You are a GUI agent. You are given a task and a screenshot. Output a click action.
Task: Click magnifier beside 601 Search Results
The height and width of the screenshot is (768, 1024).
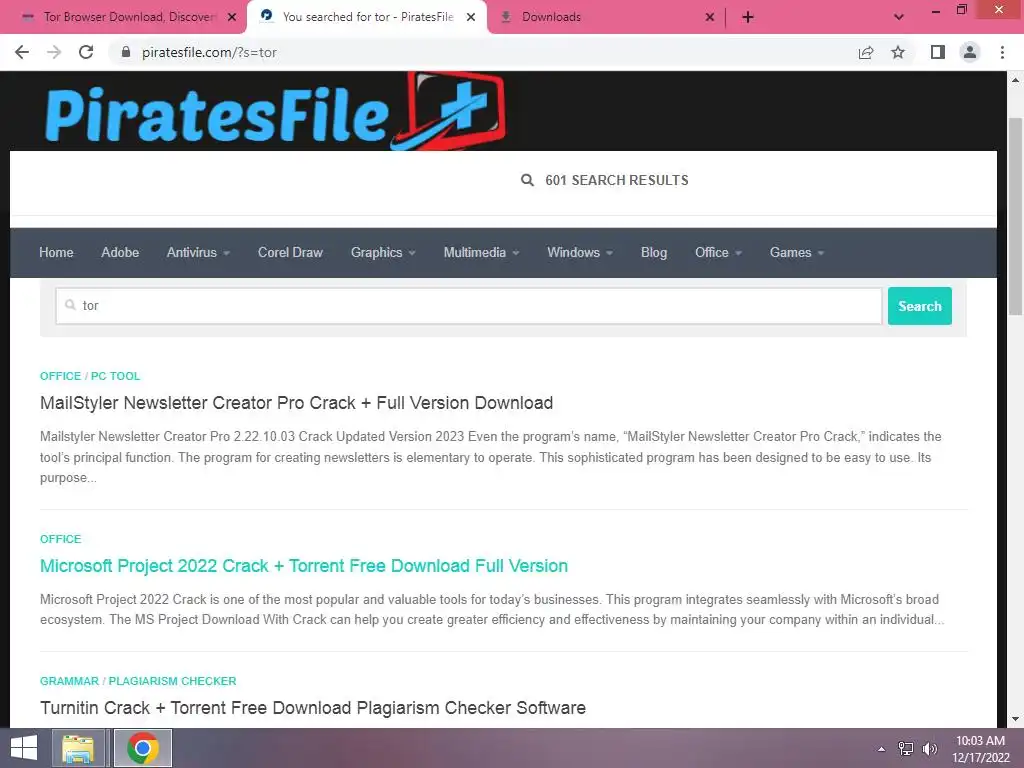pos(527,180)
